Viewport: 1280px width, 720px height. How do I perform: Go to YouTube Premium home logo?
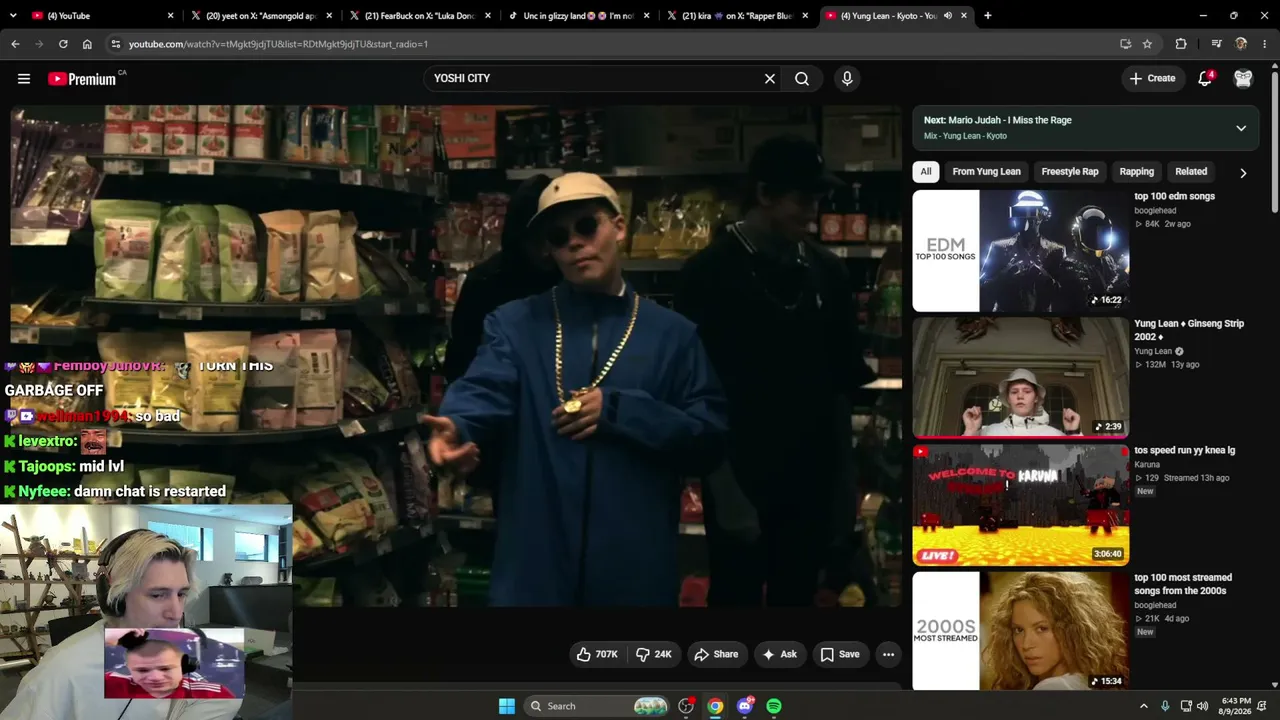click(82, 79)
